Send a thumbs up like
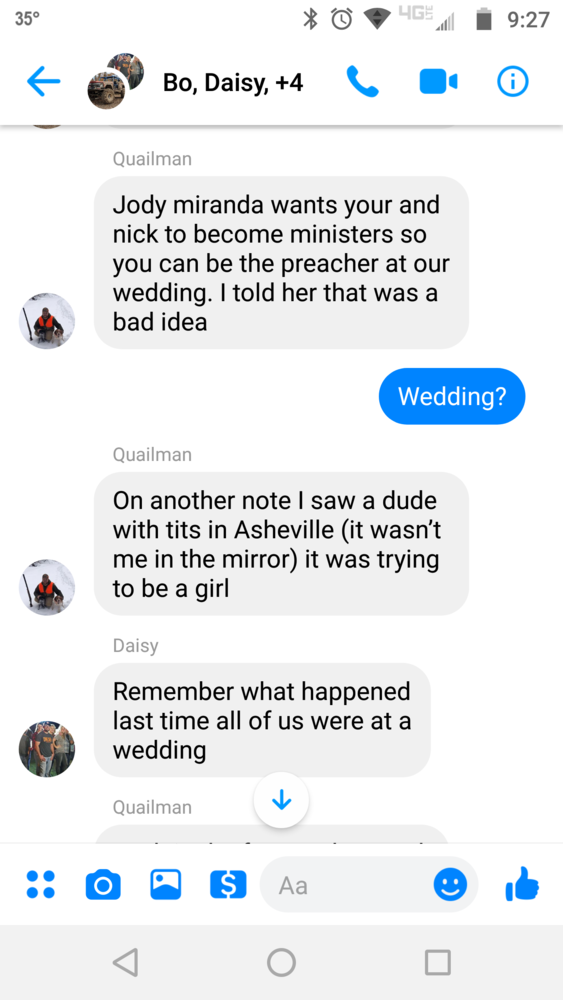Image resolution: width=563 pixels, height=1000 pixels. (522, 884)
